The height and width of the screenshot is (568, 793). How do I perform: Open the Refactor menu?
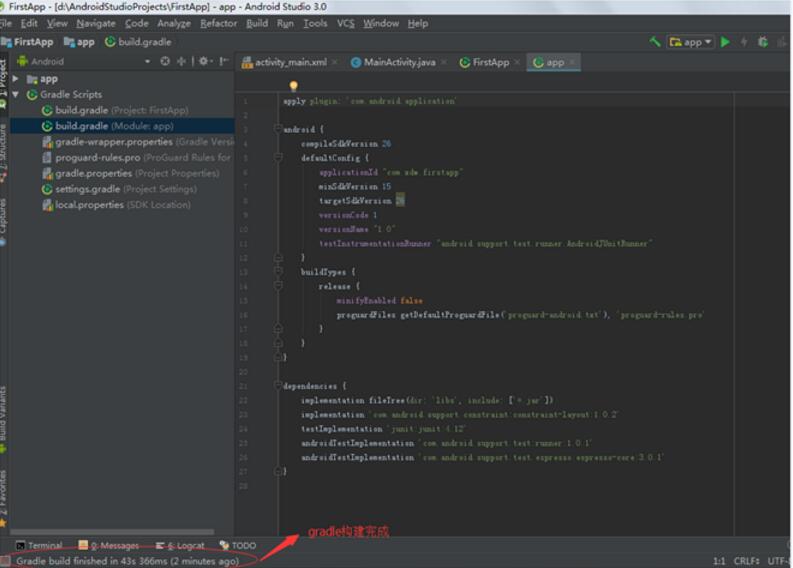tap(218, 23)
